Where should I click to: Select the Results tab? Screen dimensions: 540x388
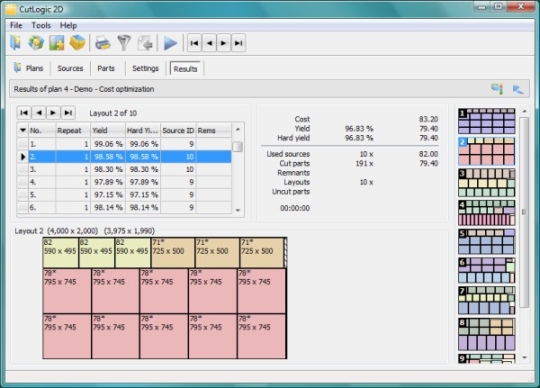click(x=185, y=69)
